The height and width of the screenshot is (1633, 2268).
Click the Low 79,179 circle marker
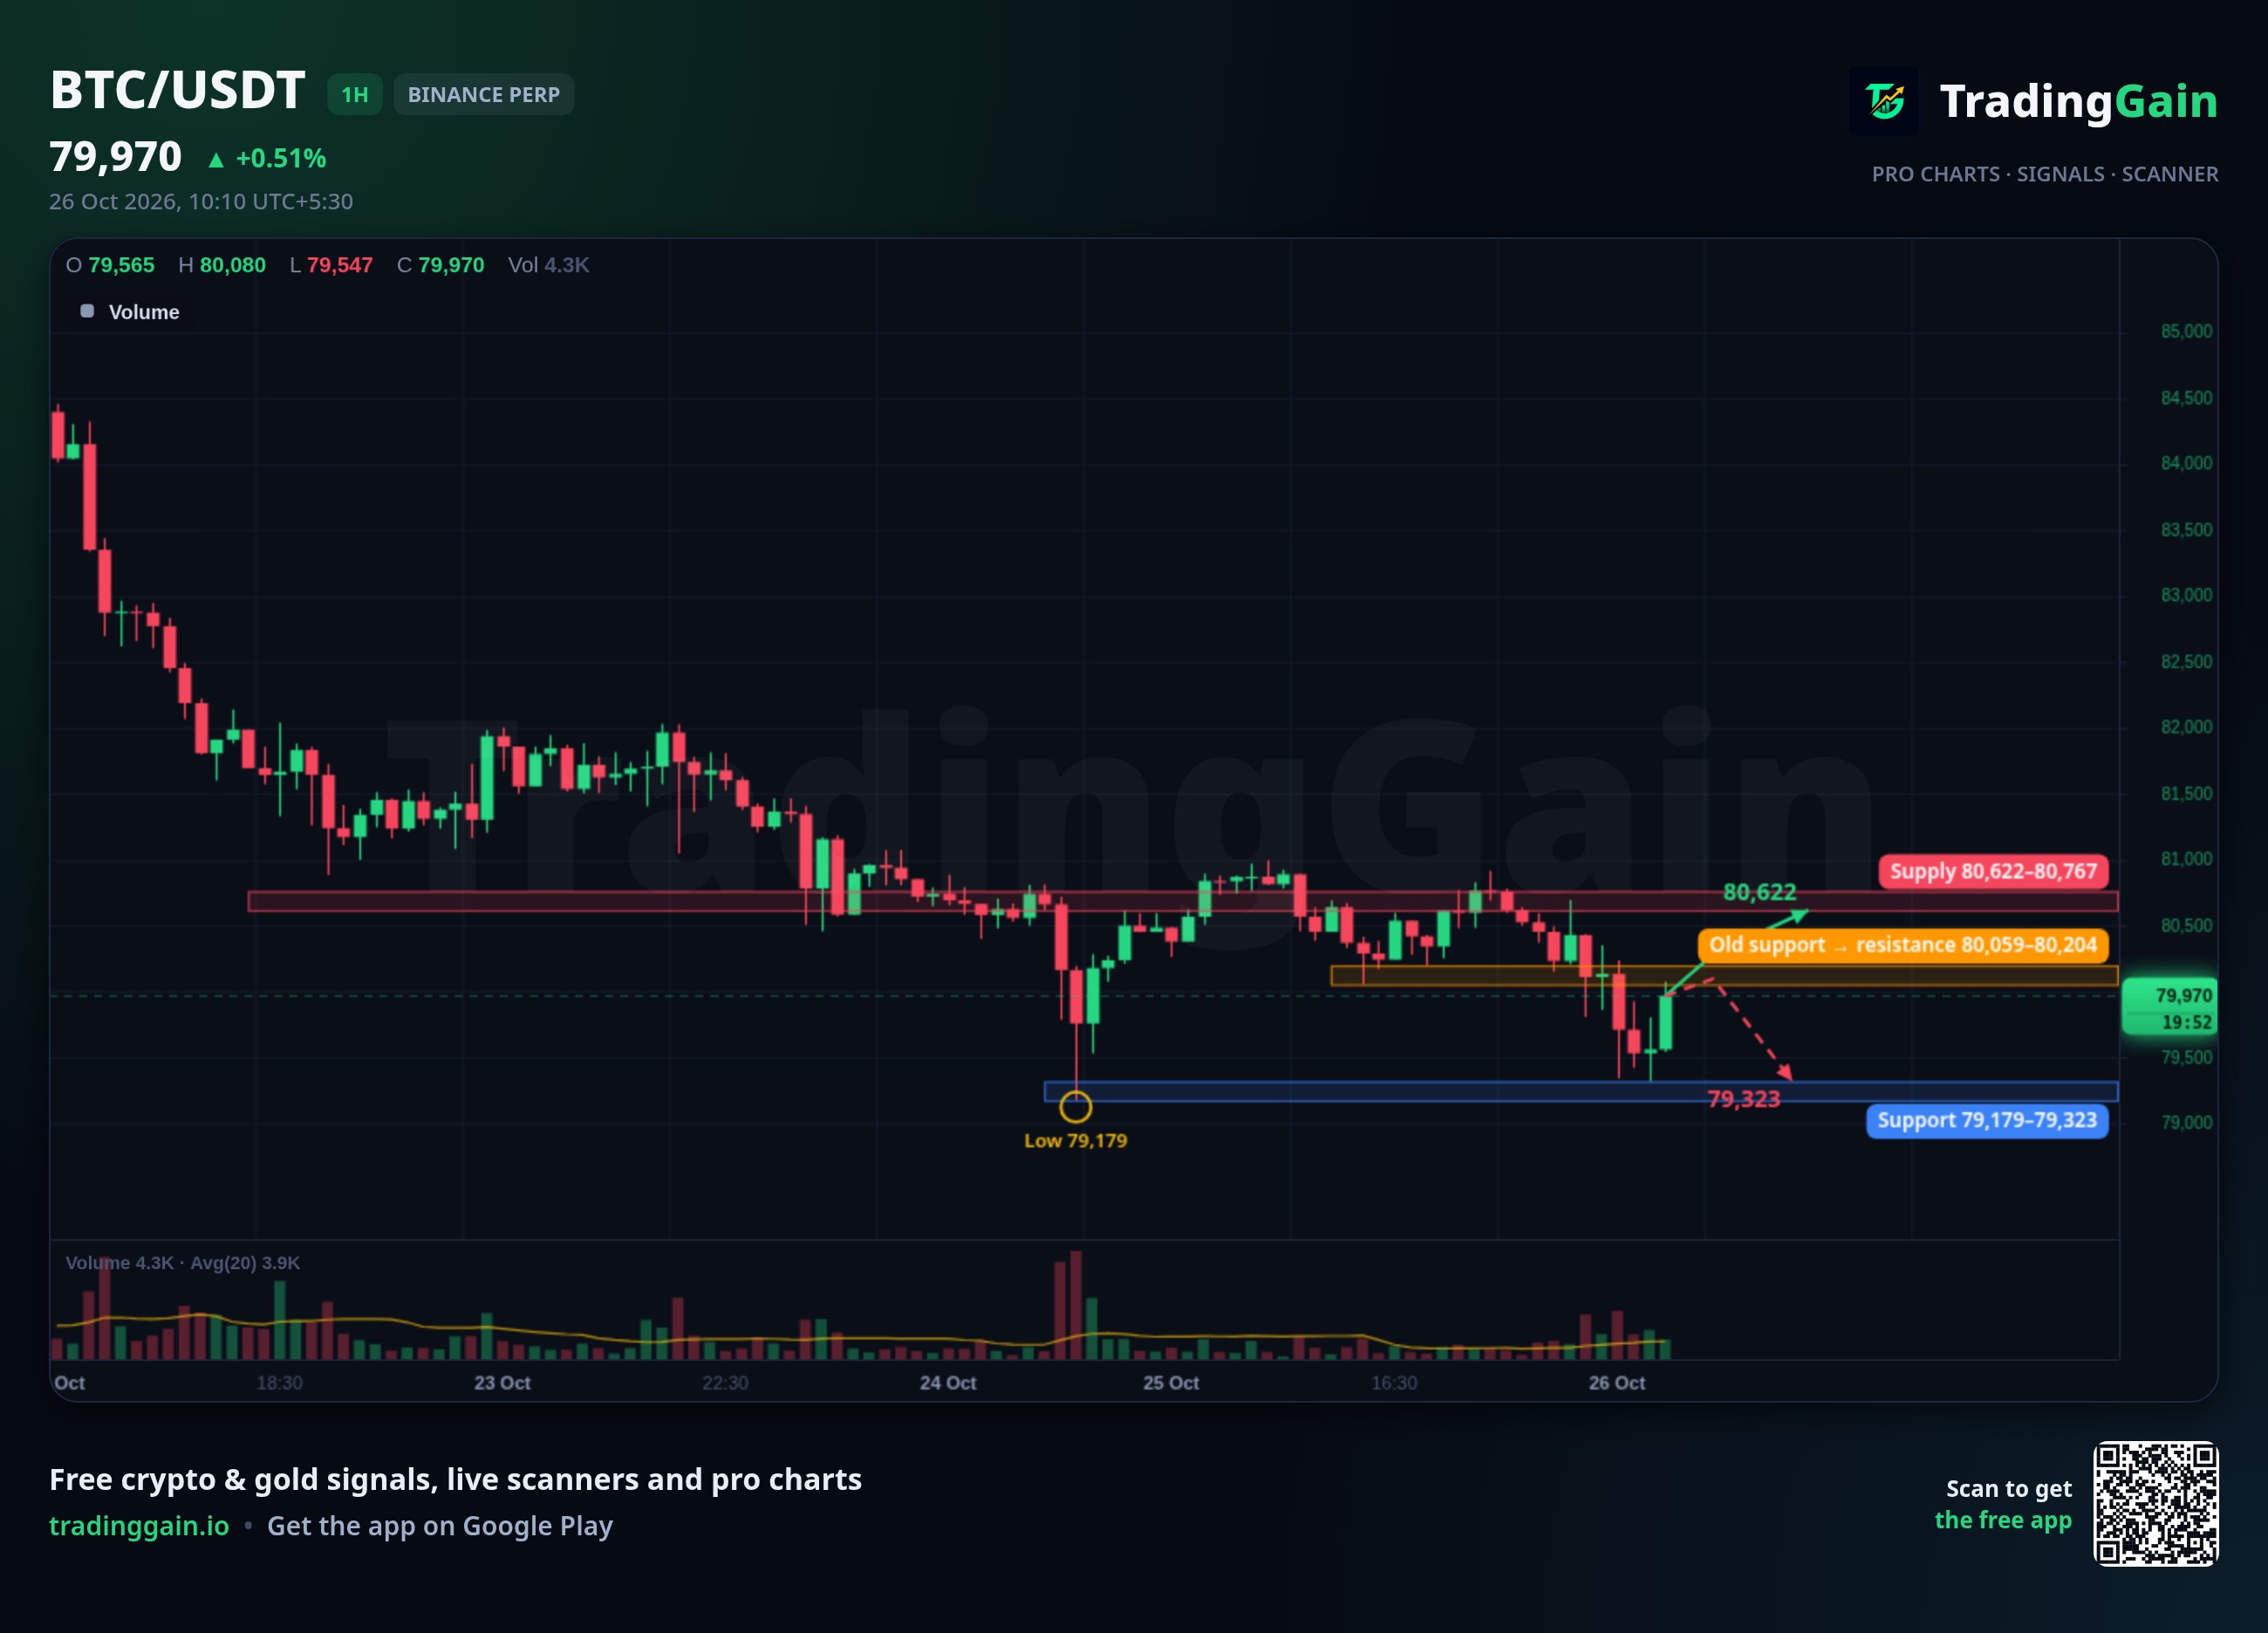[1076, 1106]
